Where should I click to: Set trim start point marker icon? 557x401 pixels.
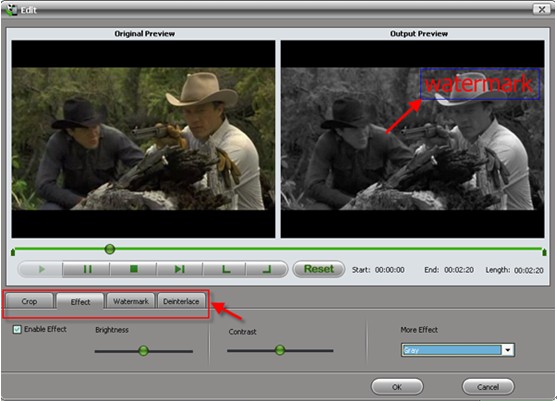click(x=225, y=269)
